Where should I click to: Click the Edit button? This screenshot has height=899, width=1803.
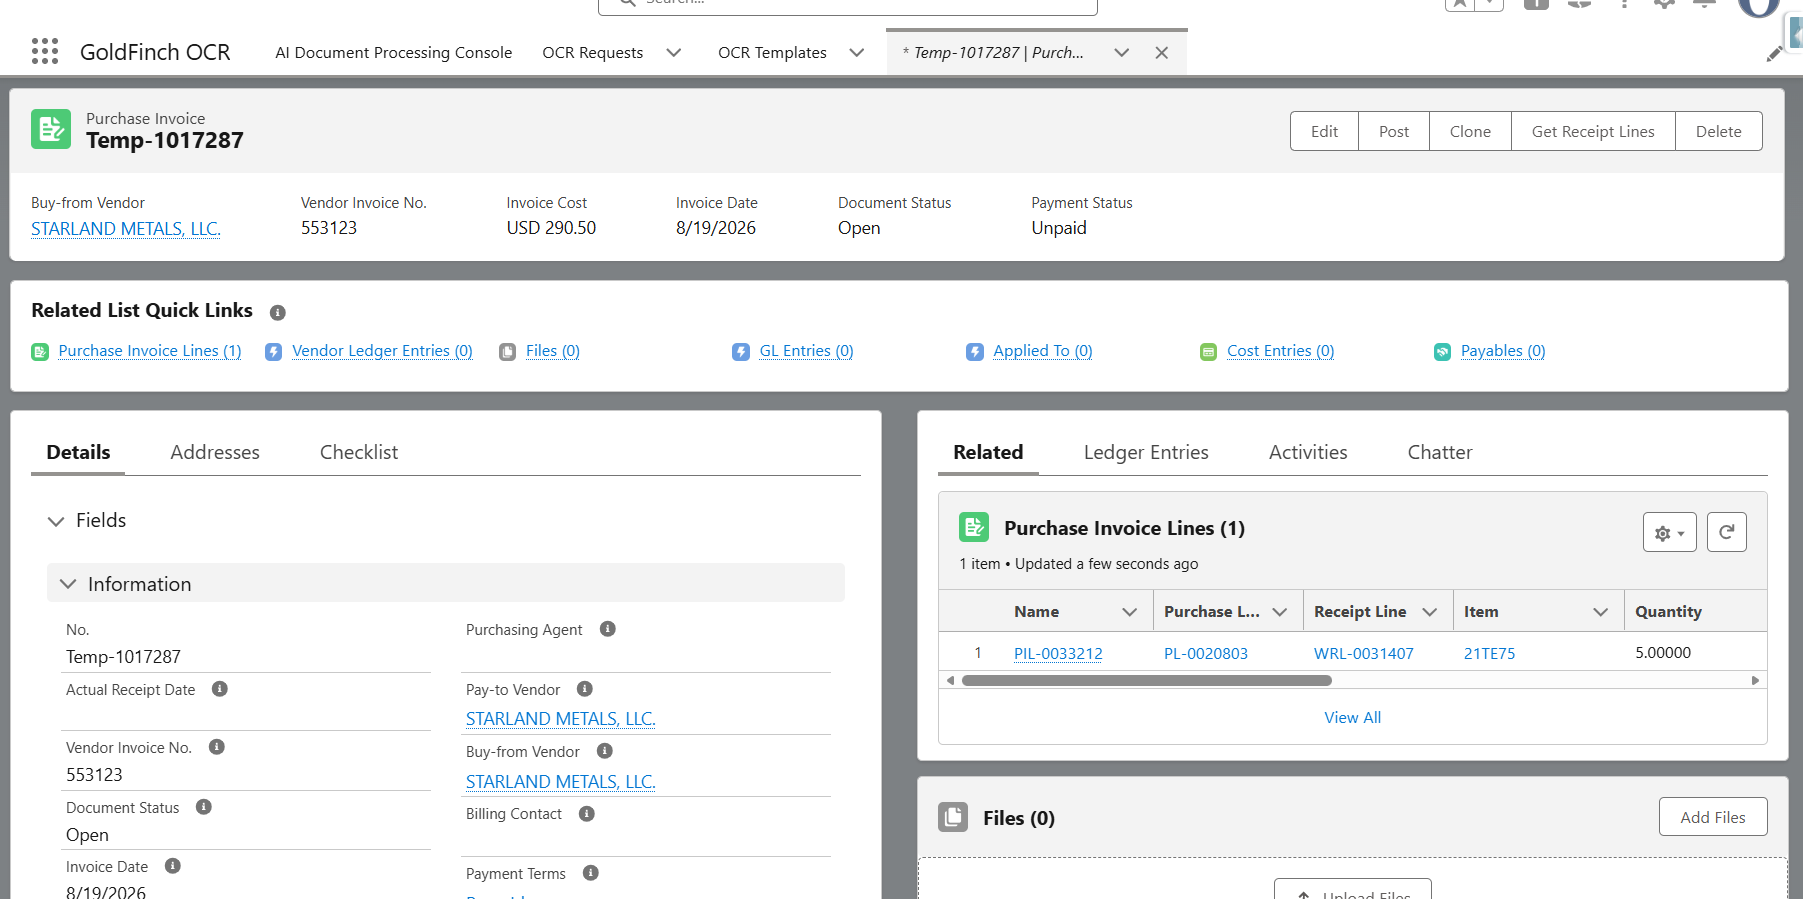point(1324,131)
